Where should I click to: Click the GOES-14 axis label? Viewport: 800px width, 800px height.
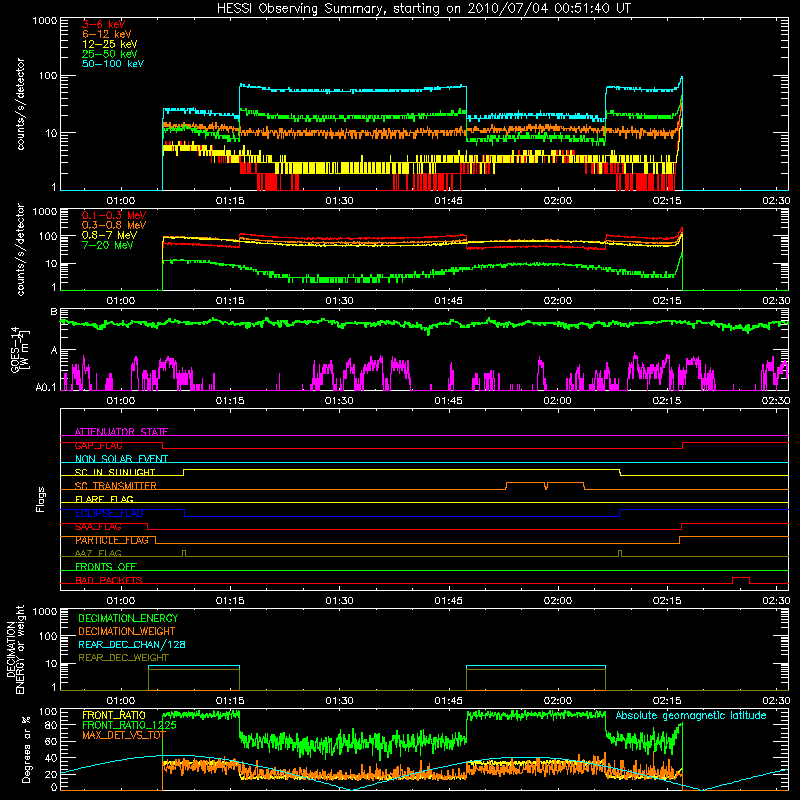19,350
